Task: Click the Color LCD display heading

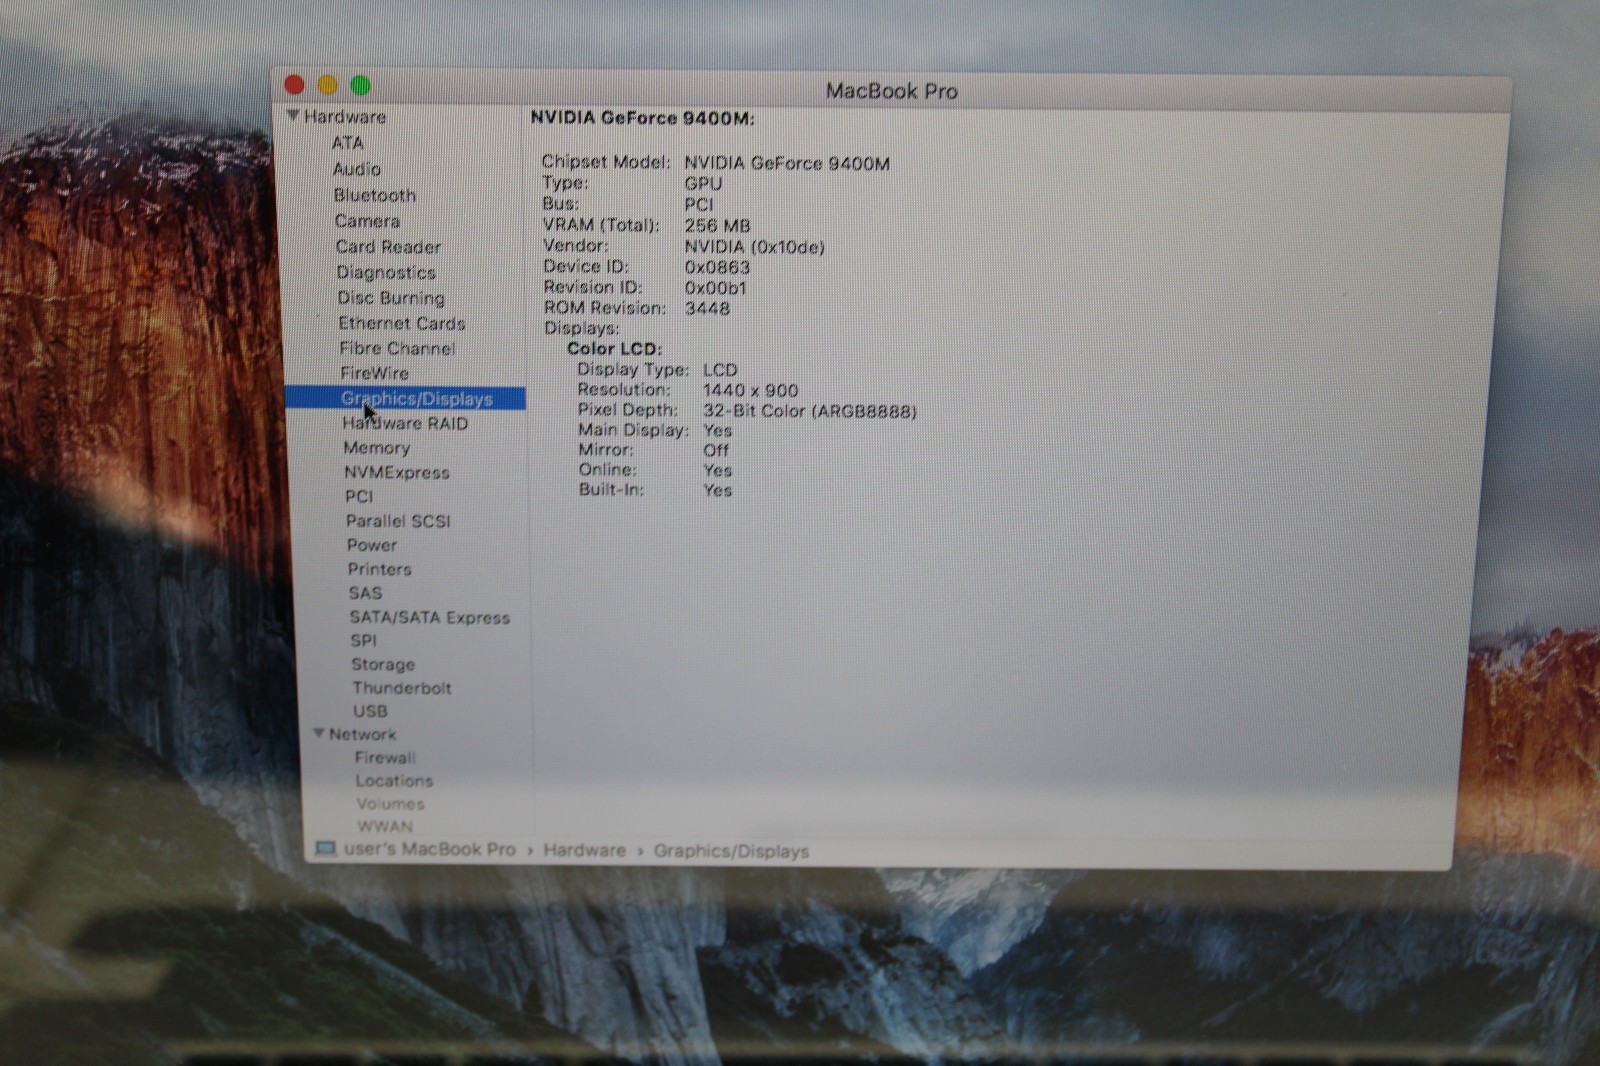Action: point(614,349)
